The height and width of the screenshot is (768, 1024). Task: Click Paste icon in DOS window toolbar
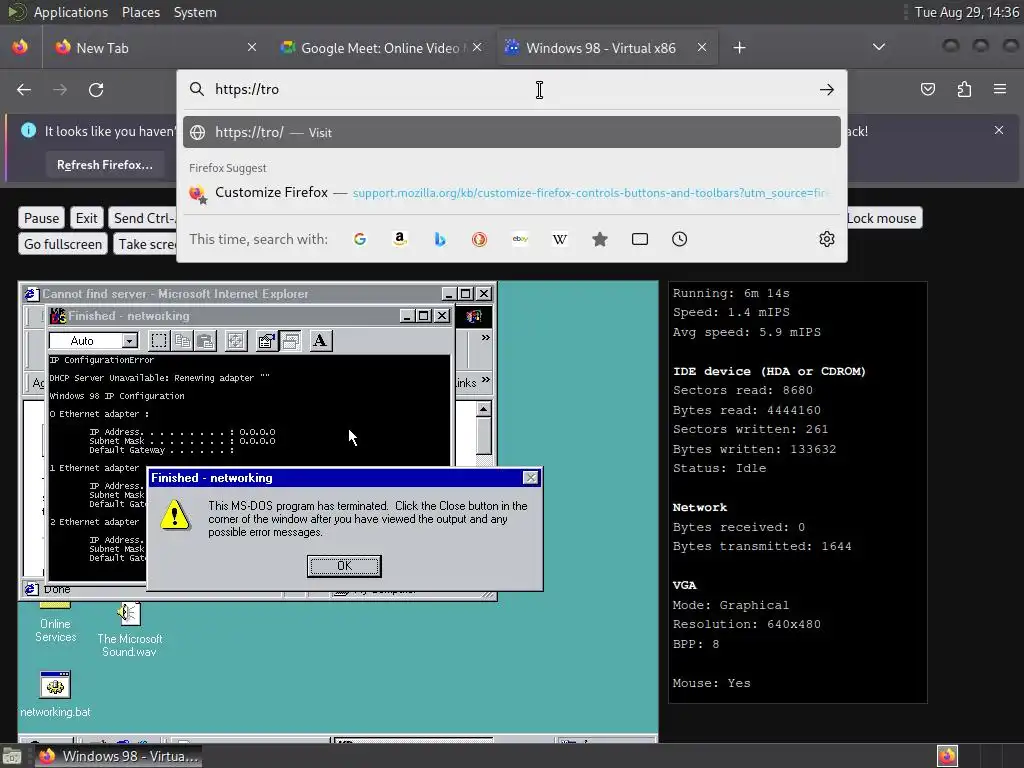tap(205, 340)
